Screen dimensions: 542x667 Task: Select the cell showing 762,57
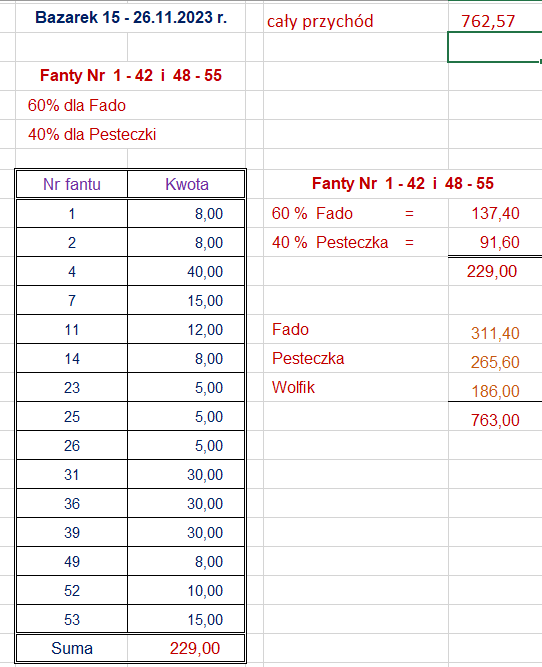pyautogui.click(x=495, y=20)
